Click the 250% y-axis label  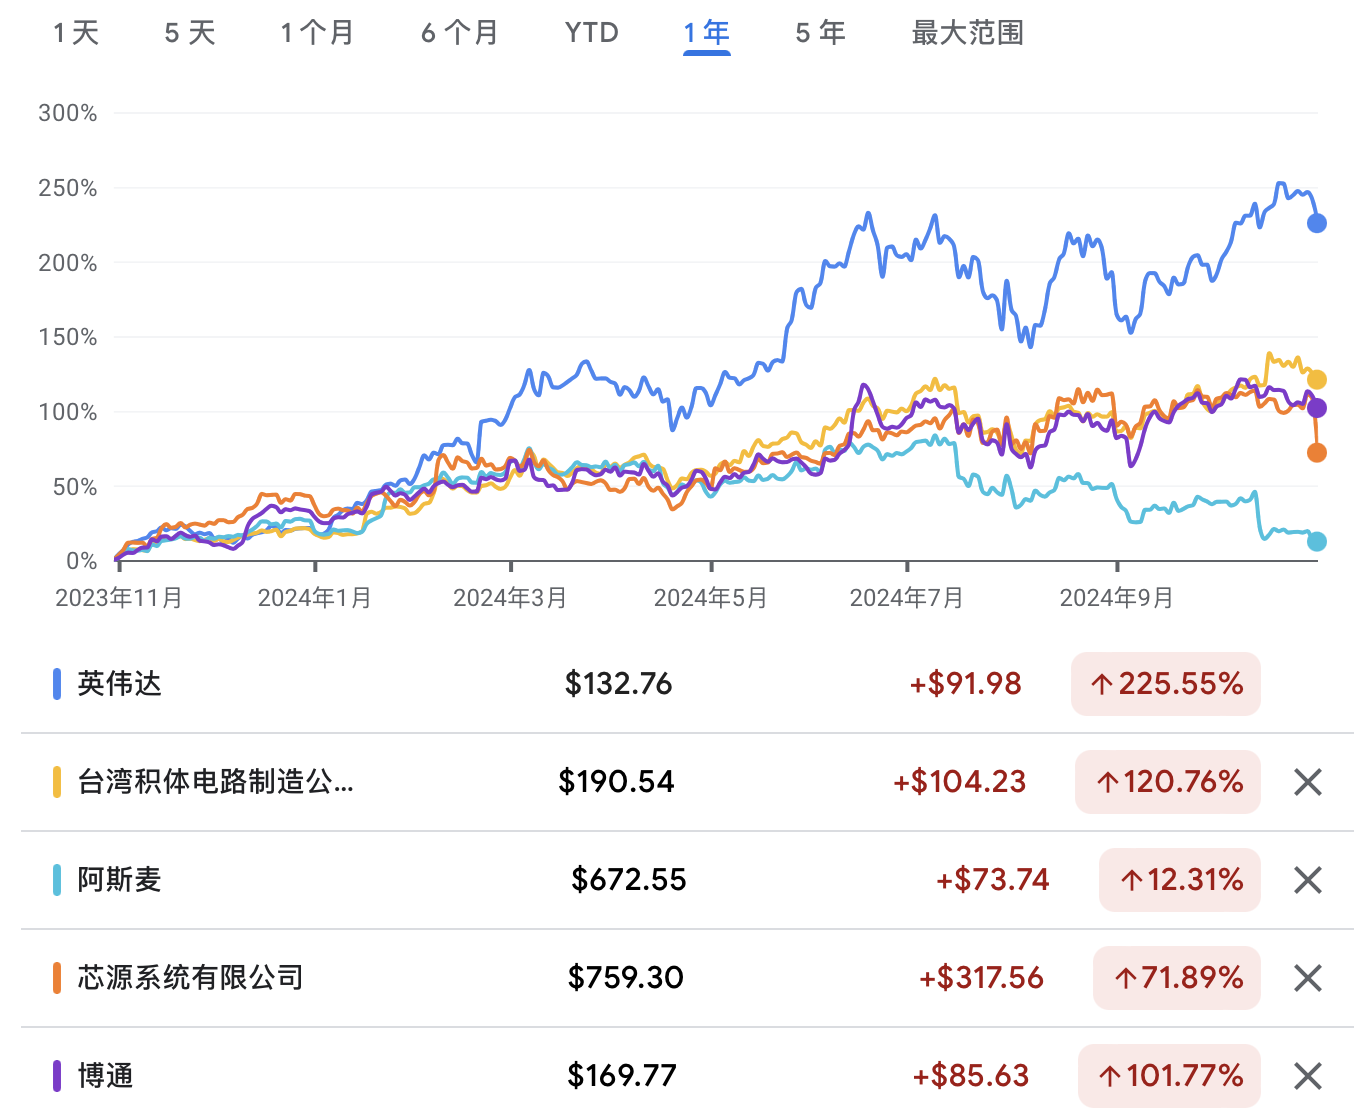coord(68,188)
